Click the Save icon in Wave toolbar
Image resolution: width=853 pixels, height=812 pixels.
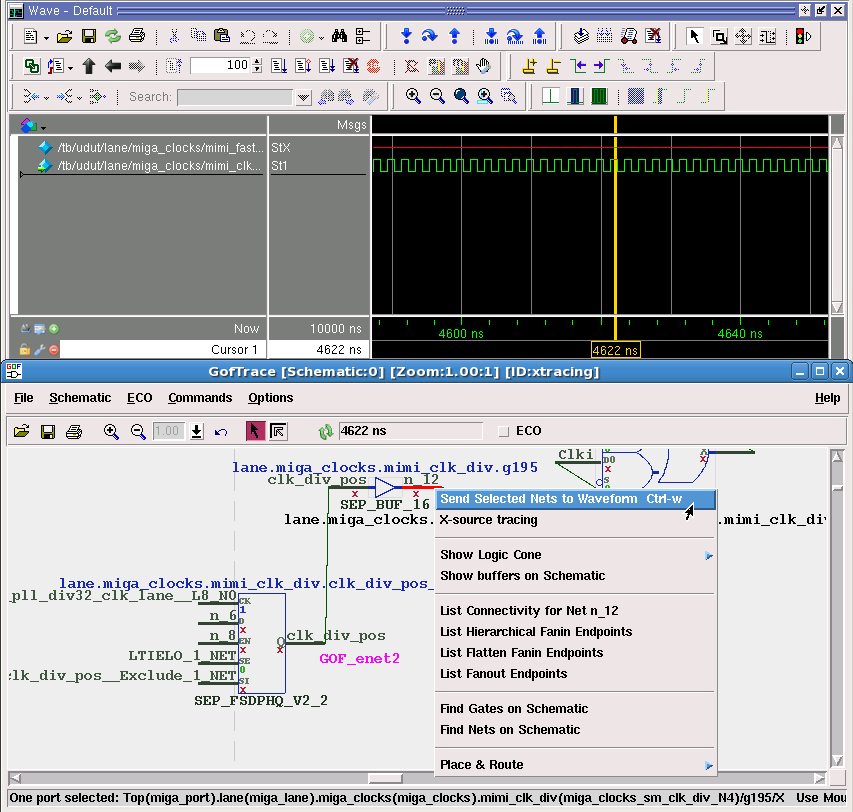88,37
